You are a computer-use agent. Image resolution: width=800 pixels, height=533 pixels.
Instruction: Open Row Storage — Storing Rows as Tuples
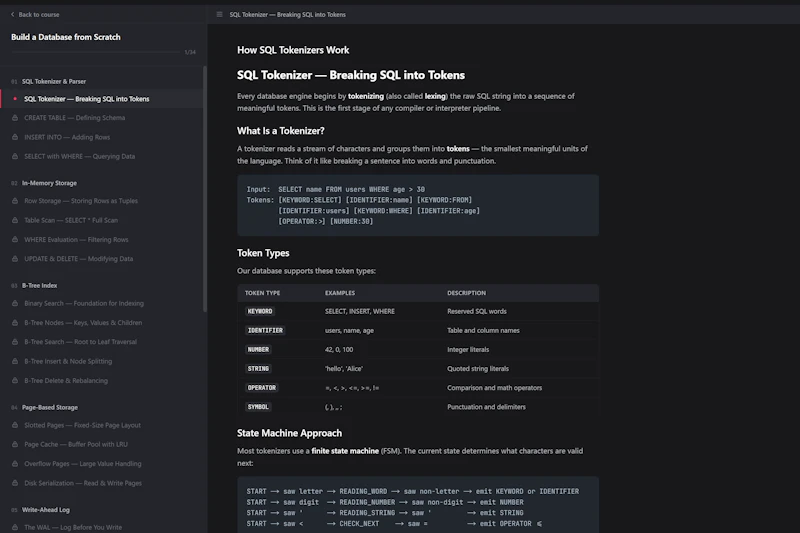coord(81,201)
